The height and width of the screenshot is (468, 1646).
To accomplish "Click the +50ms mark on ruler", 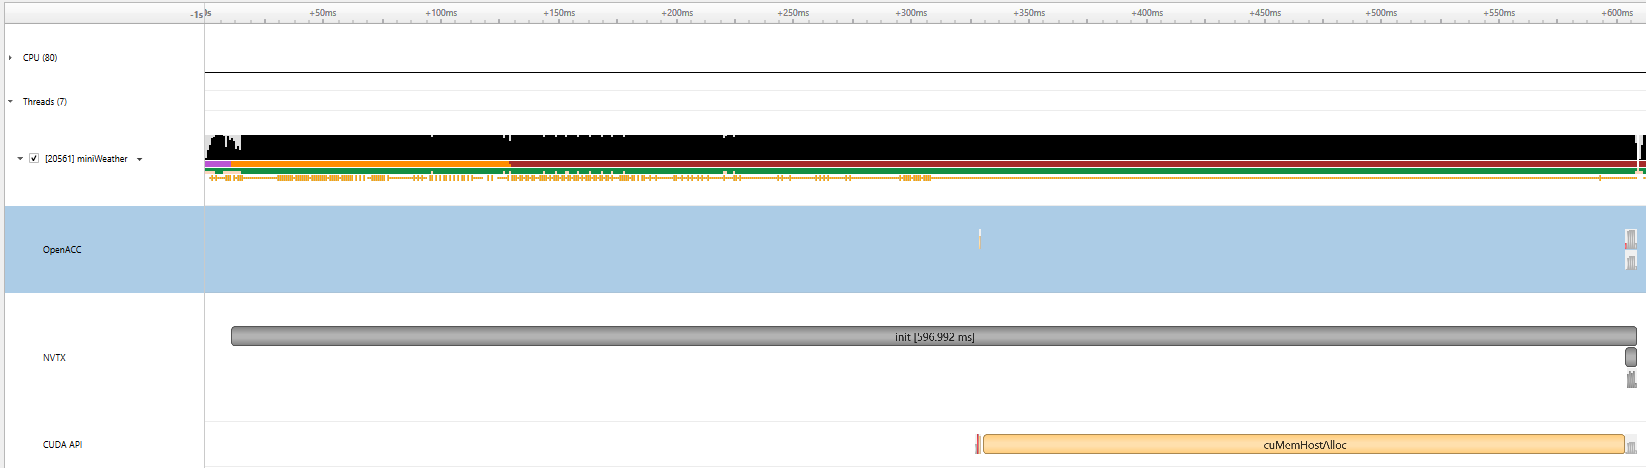I will [323, 14].
